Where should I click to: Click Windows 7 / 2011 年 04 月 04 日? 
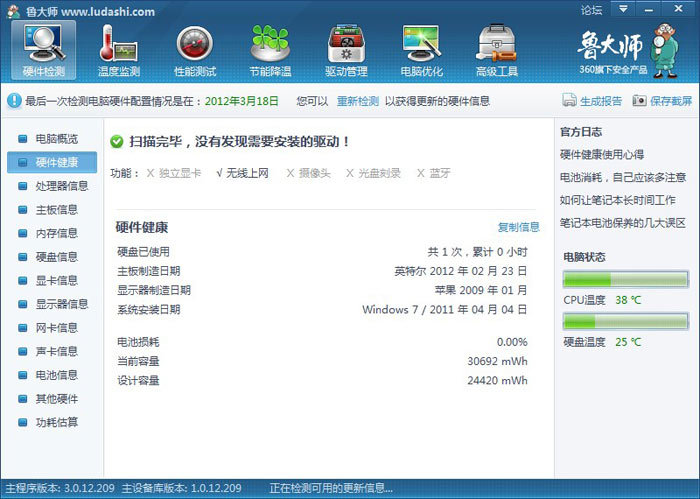445,309
